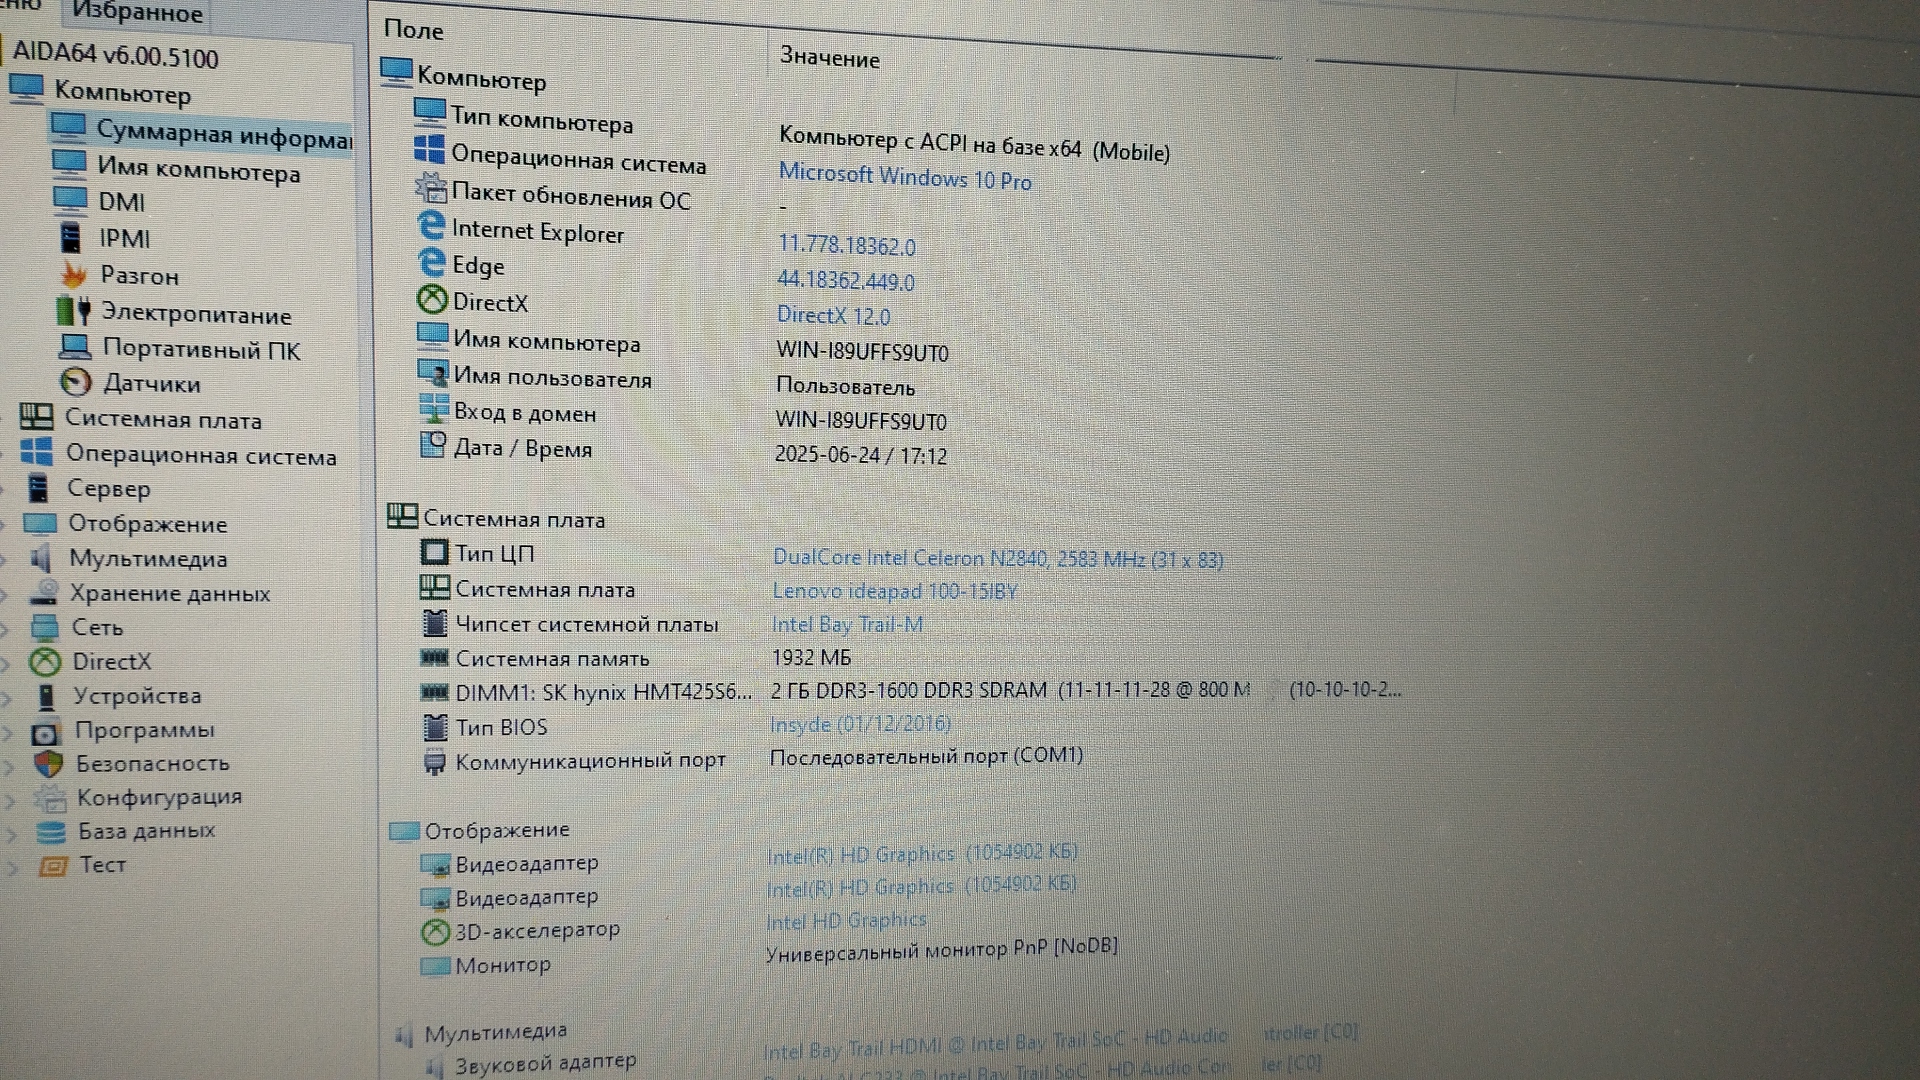1920x1080 pixels.
Task: Click the Значение column header
Action: (x=829, y=58)
